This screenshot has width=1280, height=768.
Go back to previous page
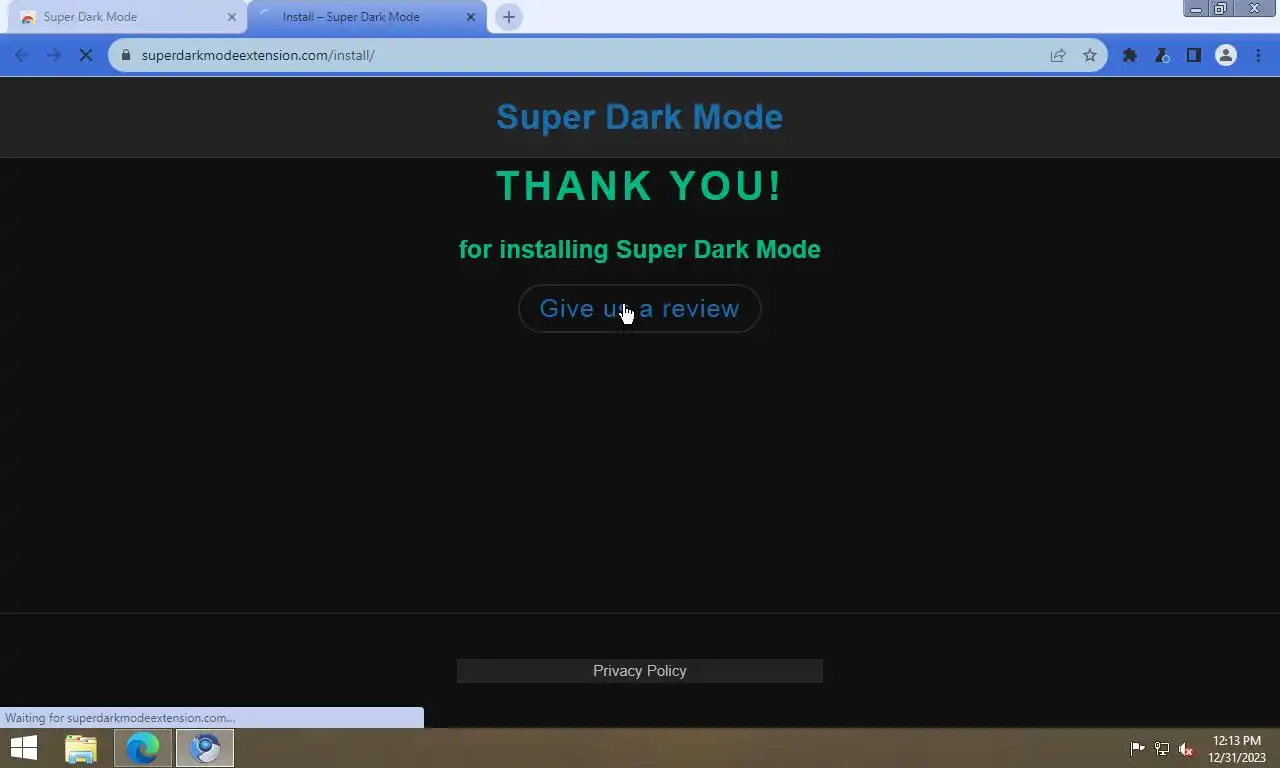click(22, 55)
